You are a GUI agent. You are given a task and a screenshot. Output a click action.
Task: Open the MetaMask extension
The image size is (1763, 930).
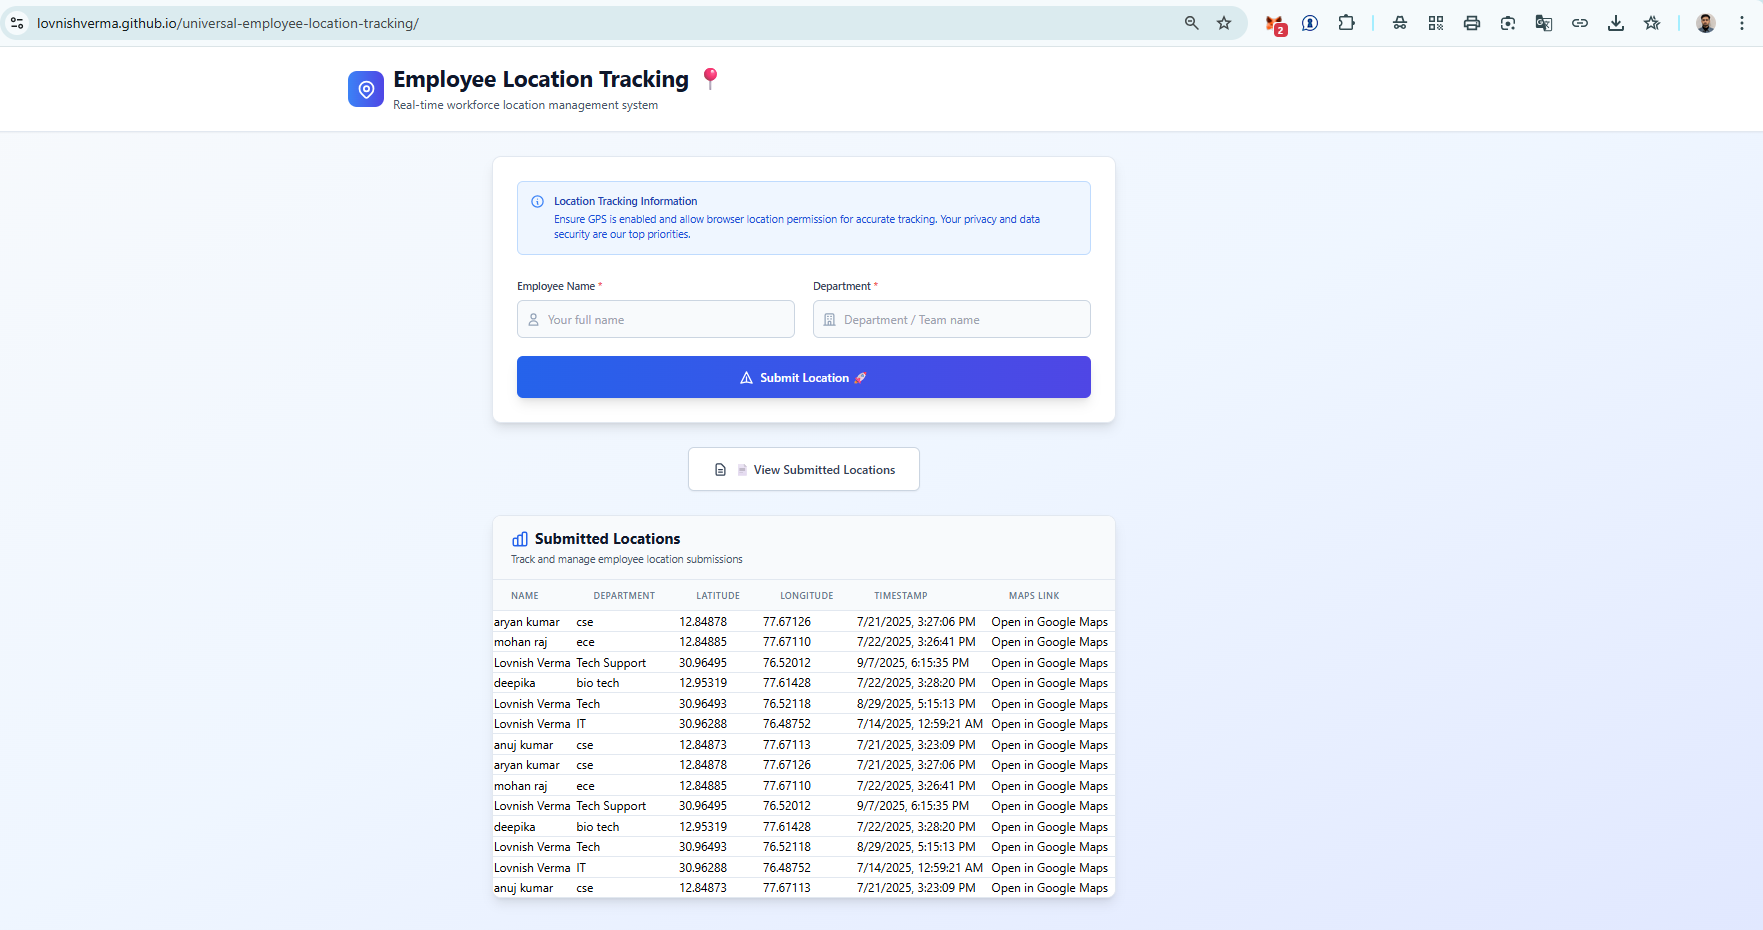tap(1272, 22)
